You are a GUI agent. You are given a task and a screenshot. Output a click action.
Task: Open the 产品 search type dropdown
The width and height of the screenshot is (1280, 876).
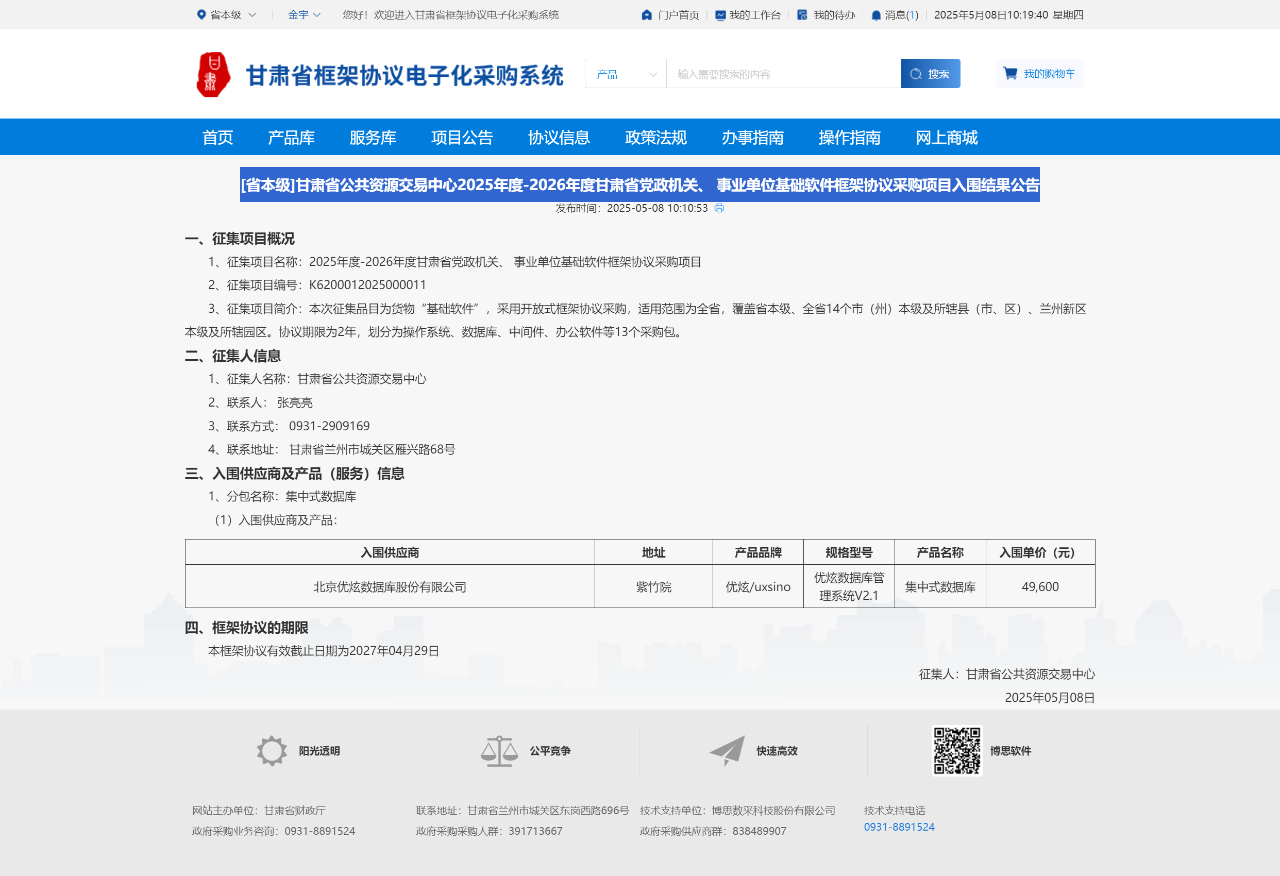pos(625,74)
